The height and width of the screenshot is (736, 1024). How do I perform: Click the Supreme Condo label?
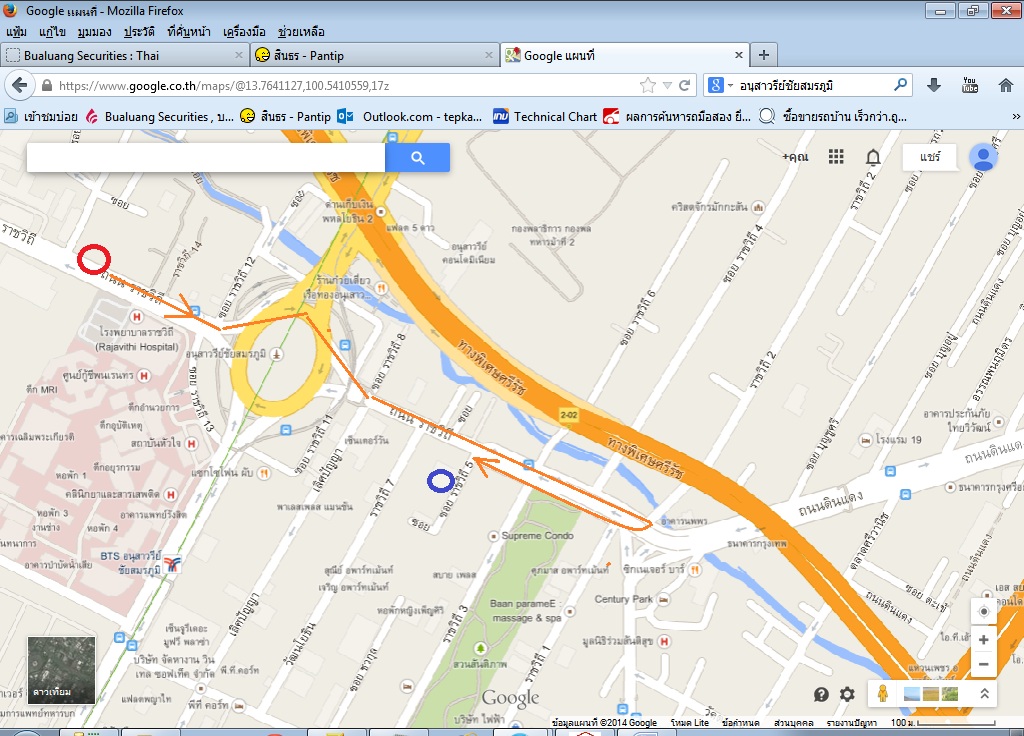(x=537, y=536)
